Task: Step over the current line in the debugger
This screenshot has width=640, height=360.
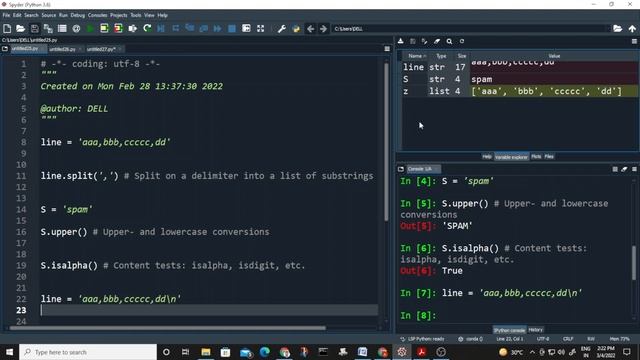Action: (176, 29)
